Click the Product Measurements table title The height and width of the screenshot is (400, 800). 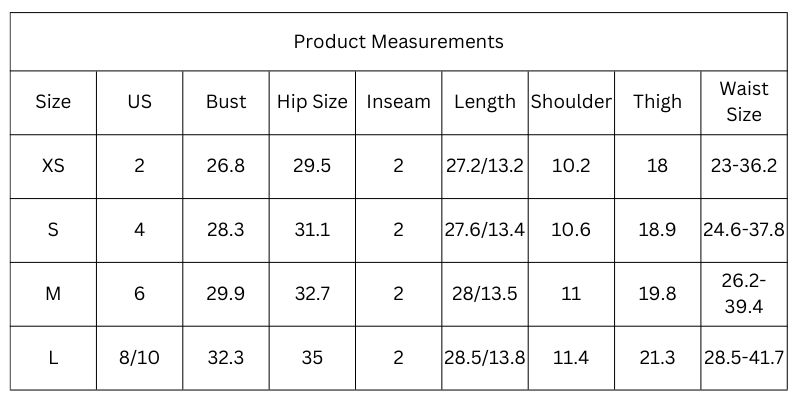pyautogui.click(x=398, y=42)
